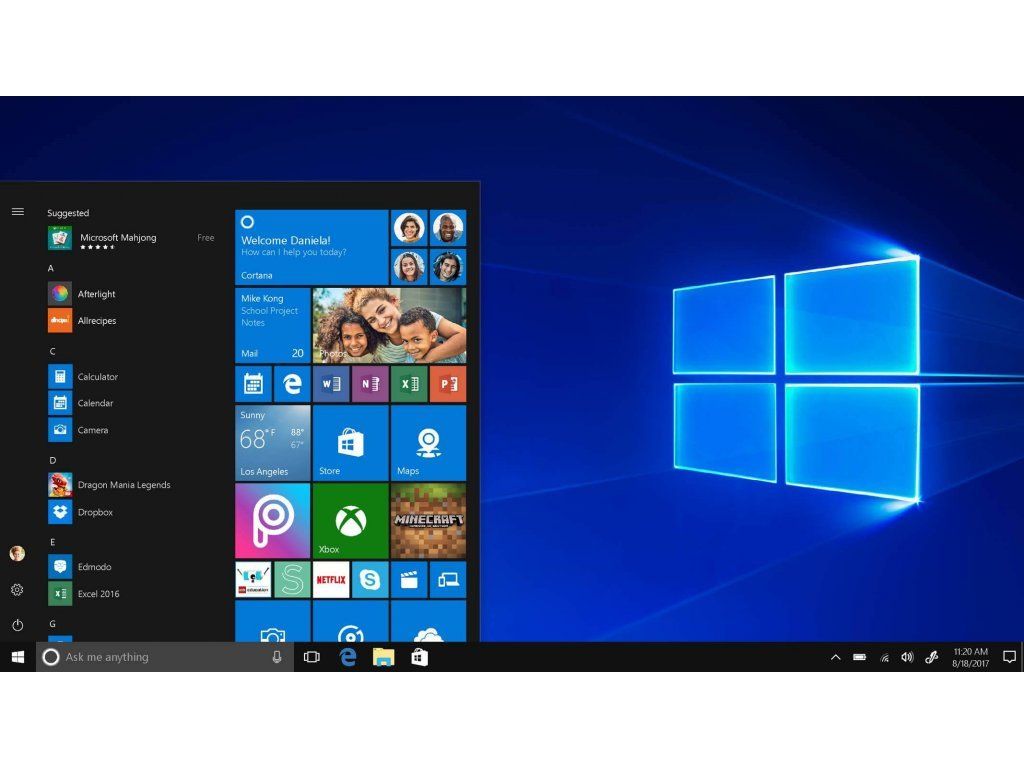Open the volume speaker tray icon
Viewport: 1024px width, 768px height.
pos(907,658)
